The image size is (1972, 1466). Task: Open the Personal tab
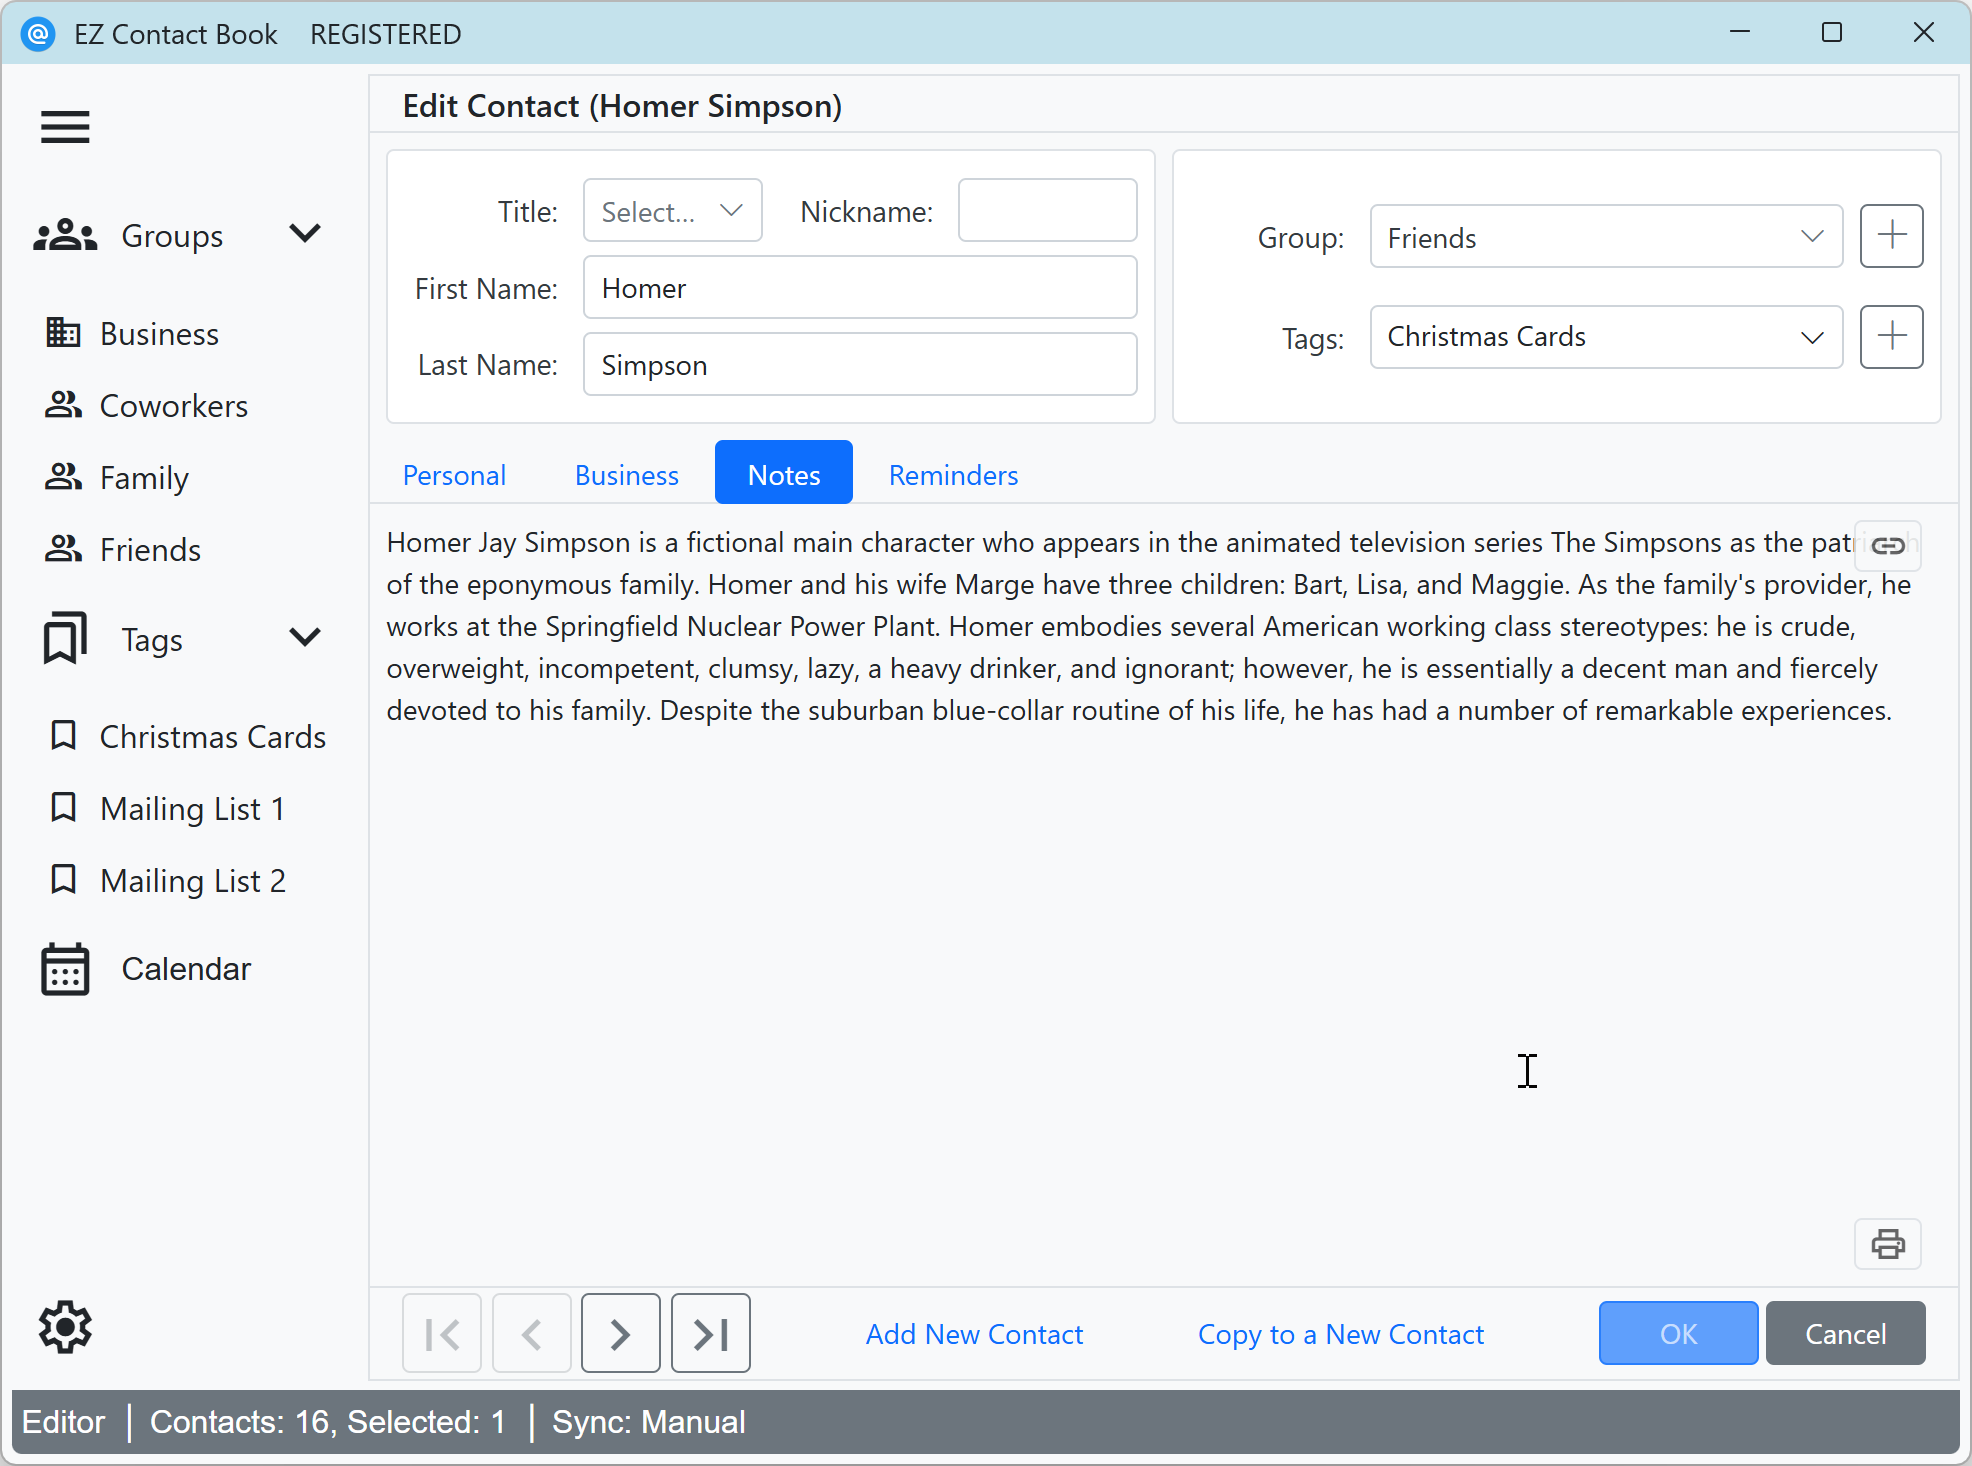(454, 475)
